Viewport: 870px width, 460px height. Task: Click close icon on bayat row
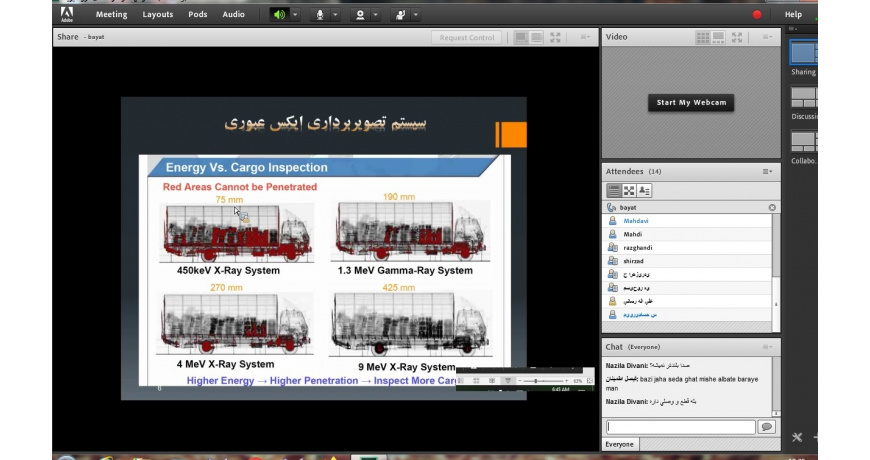(772, 208)
